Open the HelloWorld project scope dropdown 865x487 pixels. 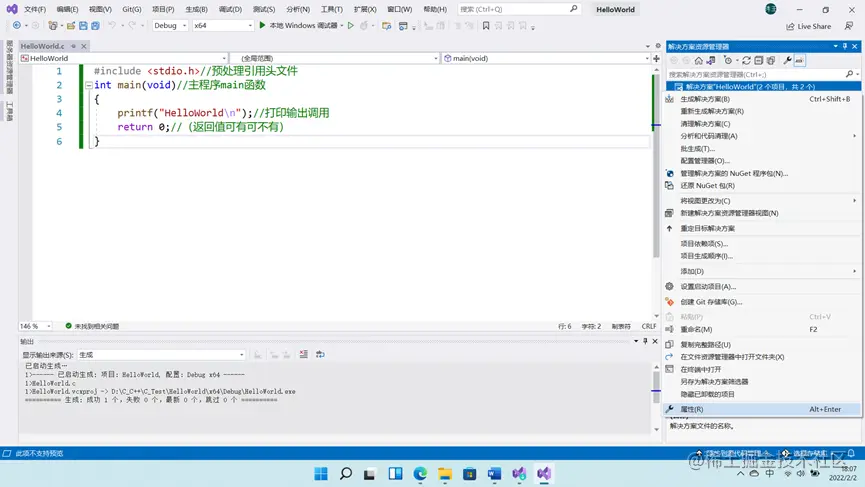click(124, 58)
